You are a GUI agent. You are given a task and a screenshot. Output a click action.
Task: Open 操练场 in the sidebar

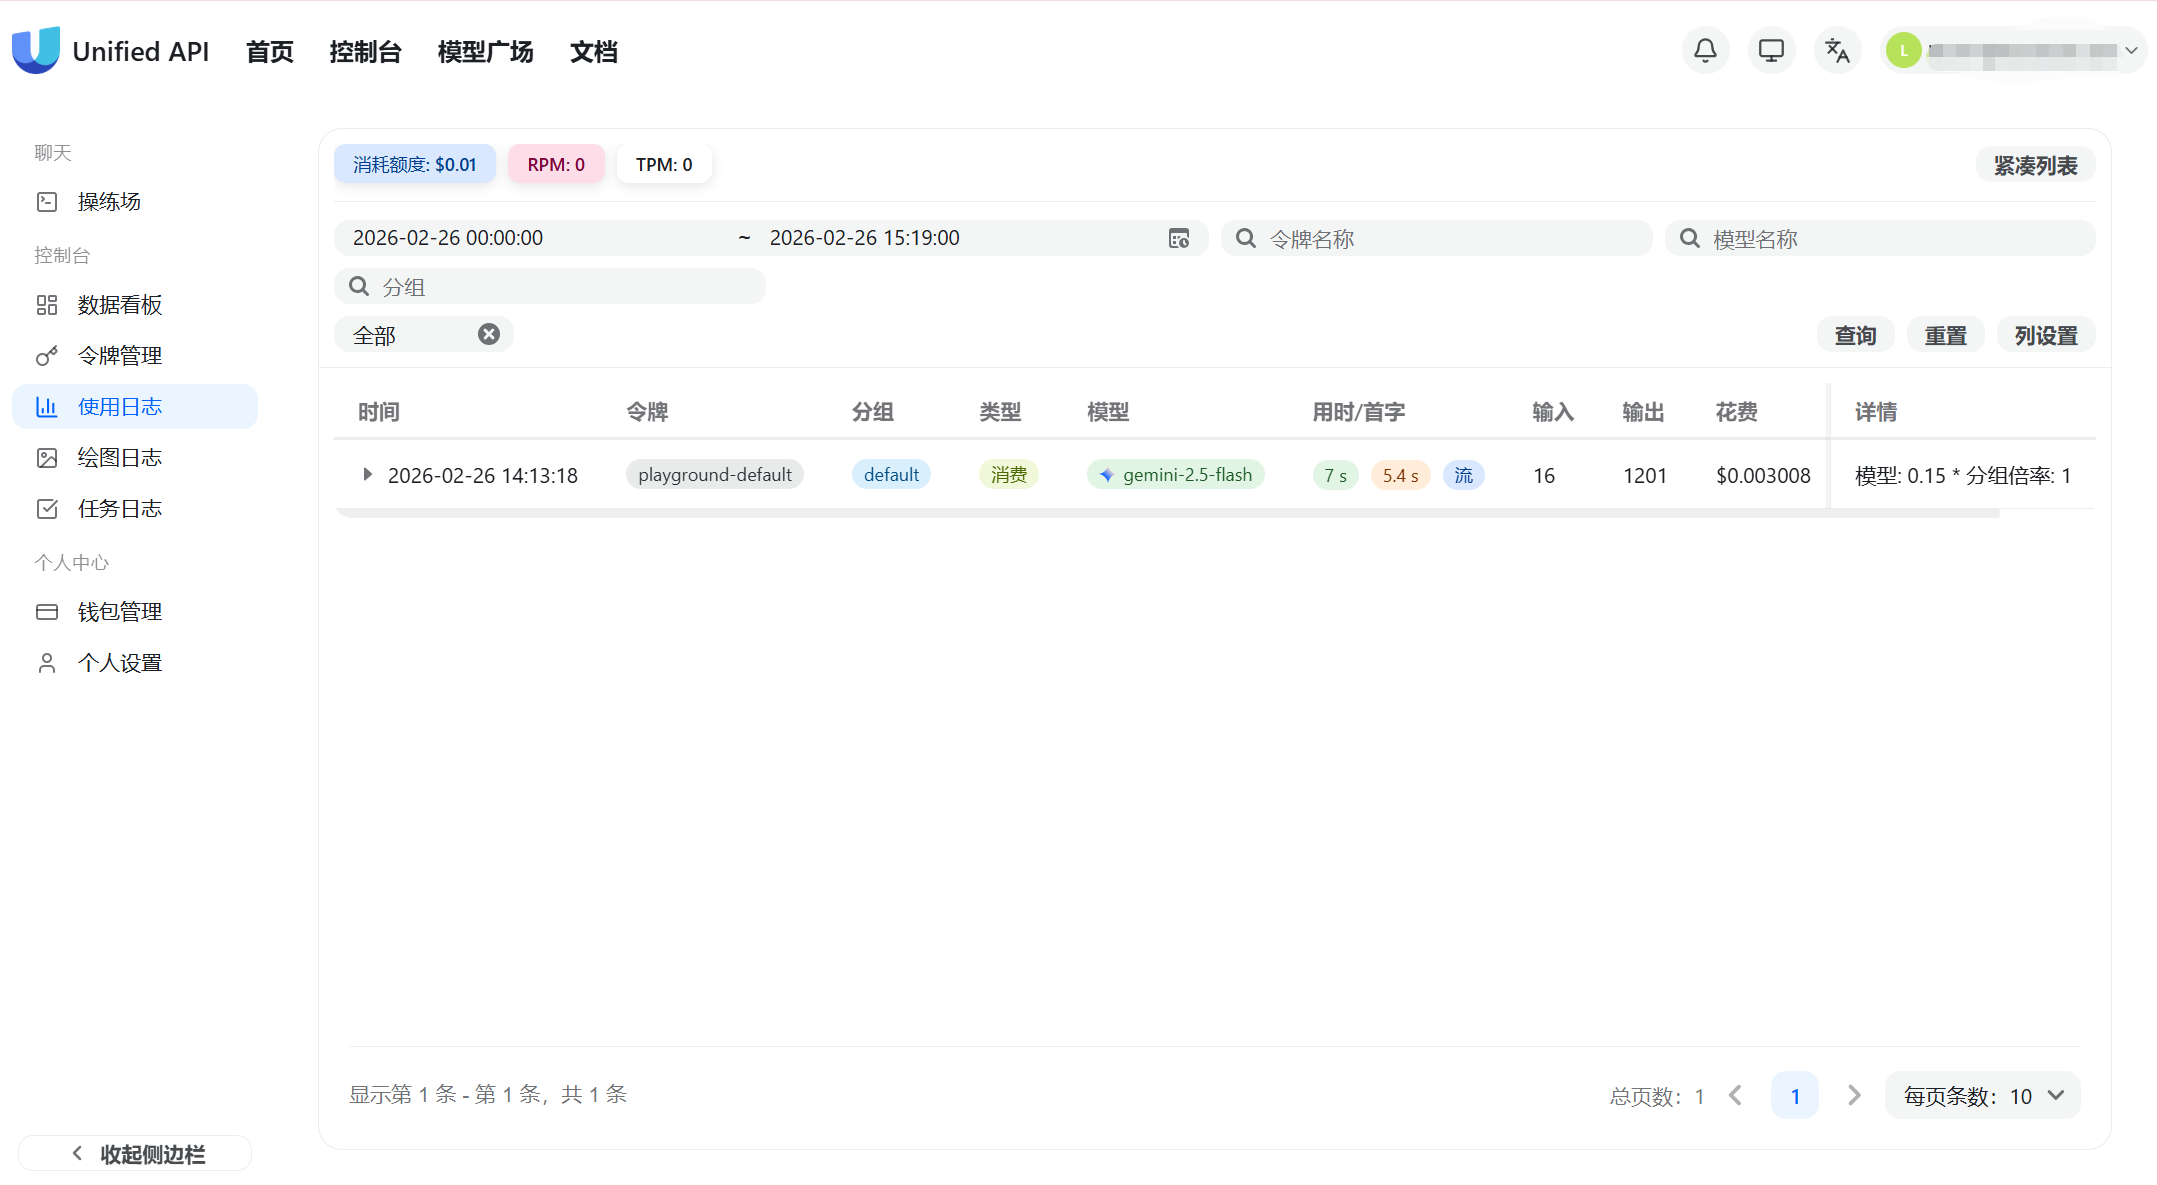click(109, 202)
